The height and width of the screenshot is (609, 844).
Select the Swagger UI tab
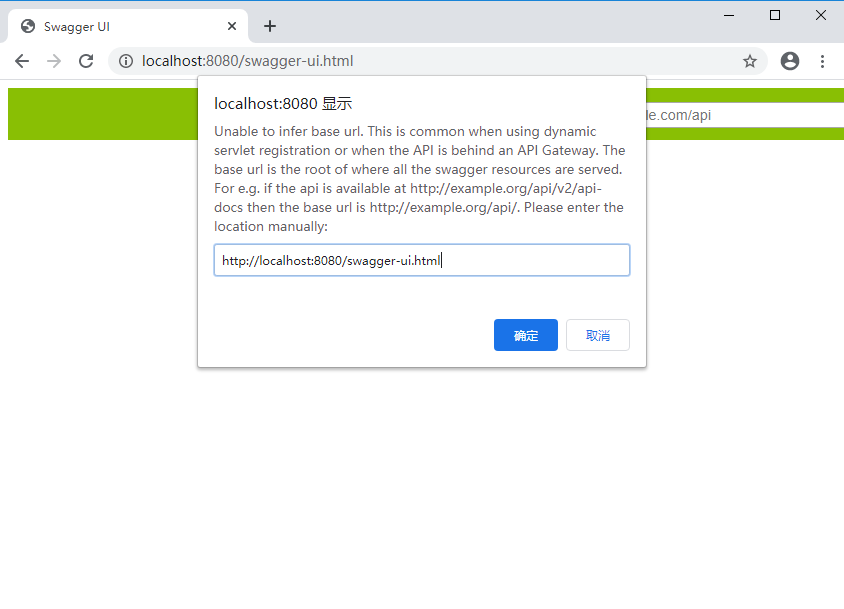(128, 26)
